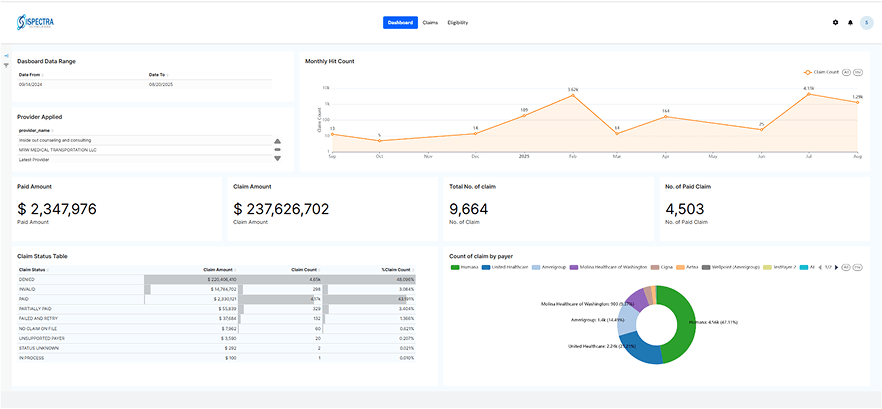Open the filter funnel icon in sidebar
The height and width of the screenshot is (409, 882).
click(6, 65)
